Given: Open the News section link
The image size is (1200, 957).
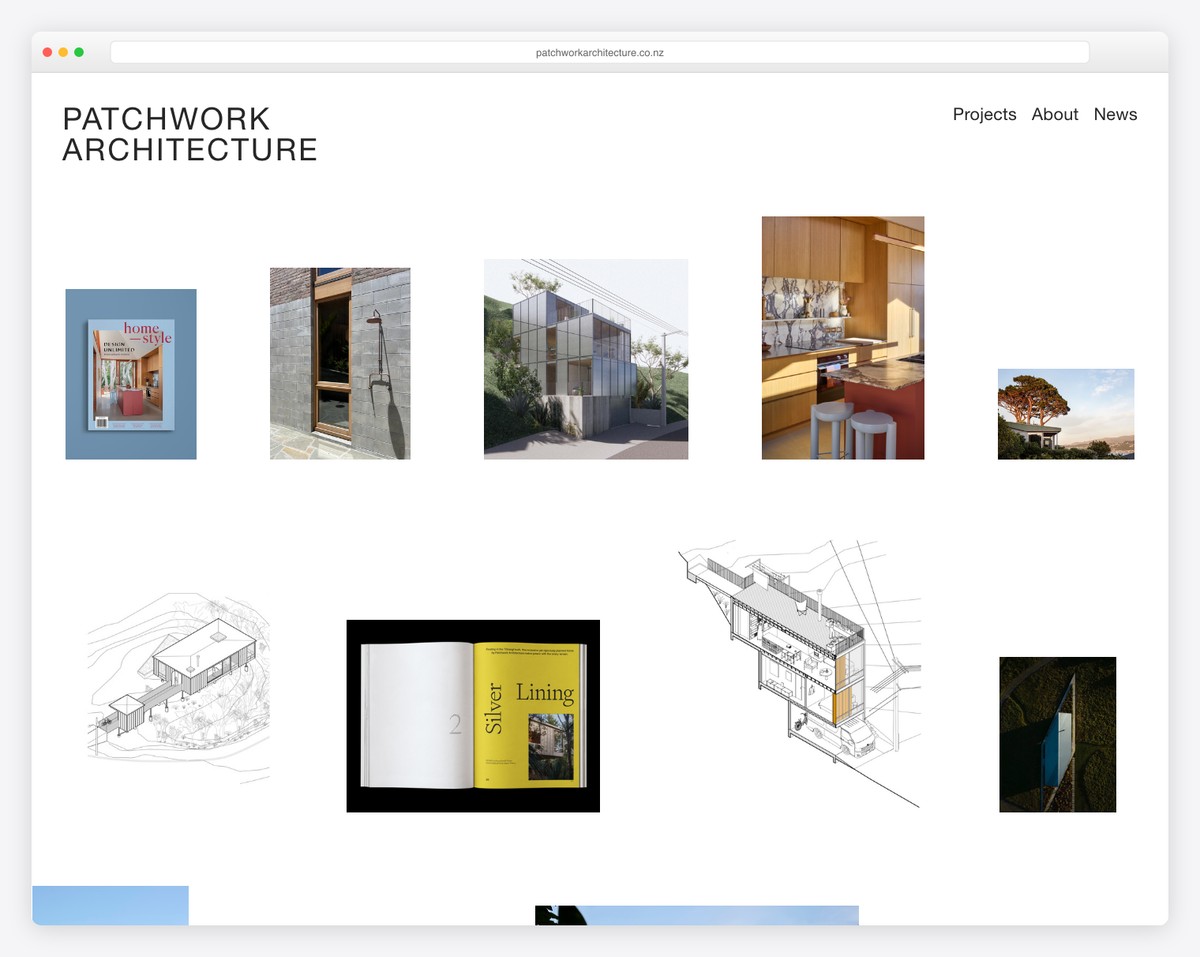Looking at the screenshot, I should 1115,114.
